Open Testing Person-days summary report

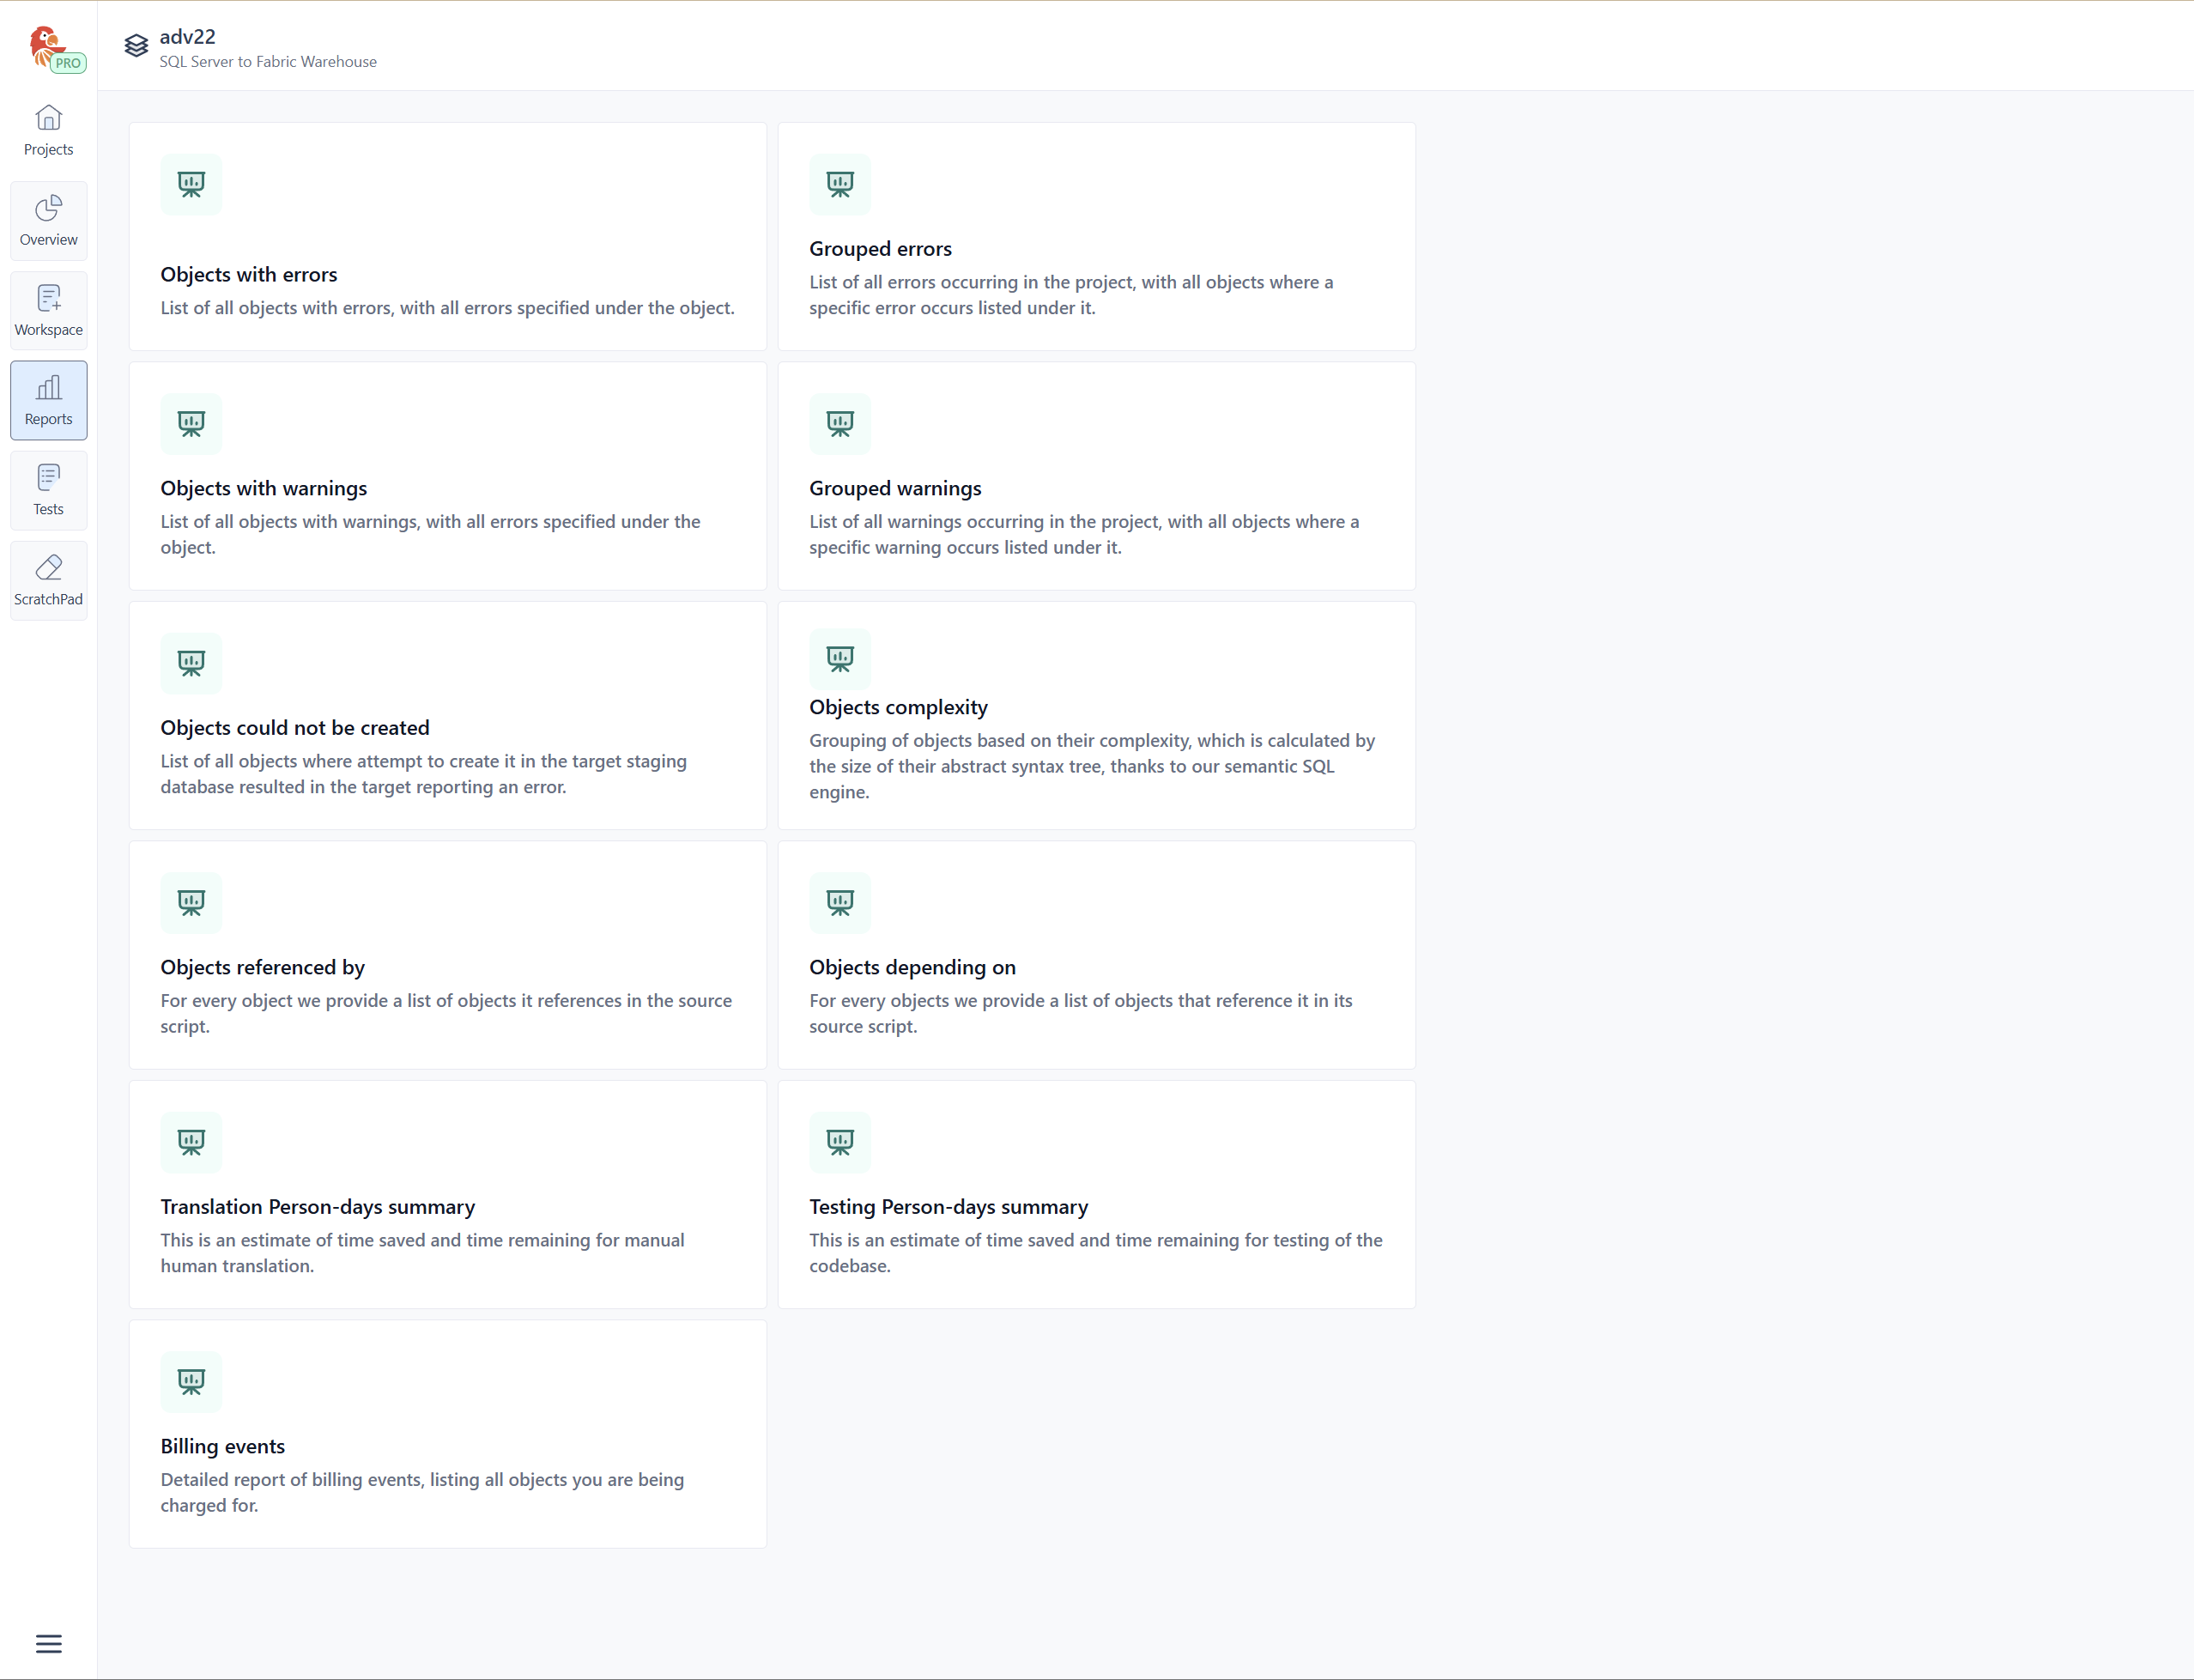[947, 1206]
